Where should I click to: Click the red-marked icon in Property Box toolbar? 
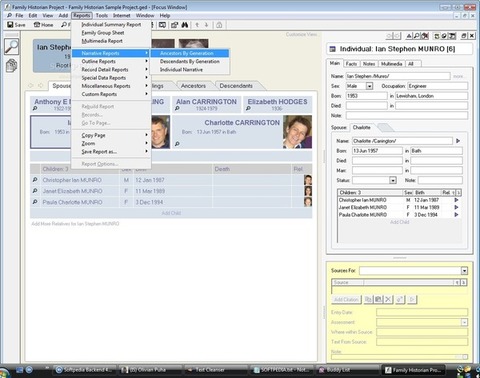click(425, 36)
